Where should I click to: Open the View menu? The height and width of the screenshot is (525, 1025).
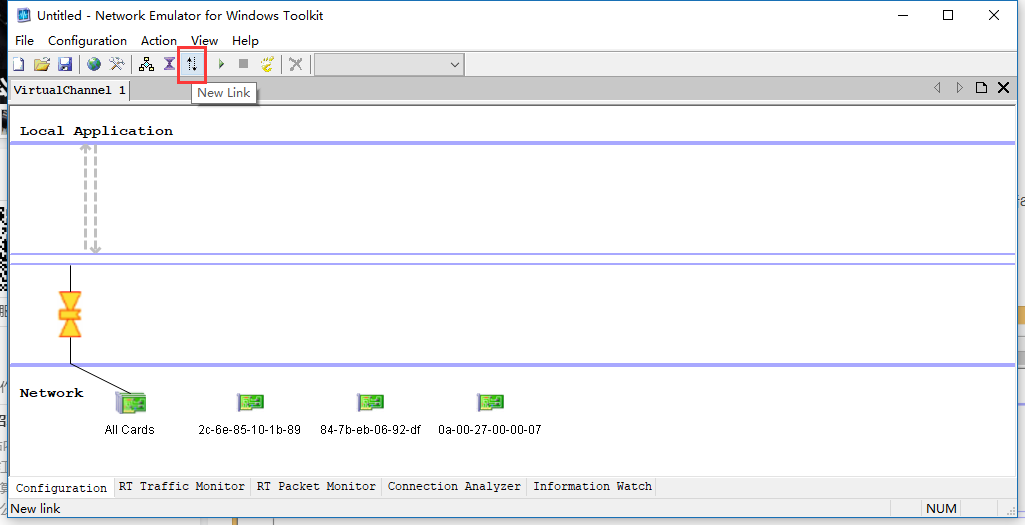(205, 41)
